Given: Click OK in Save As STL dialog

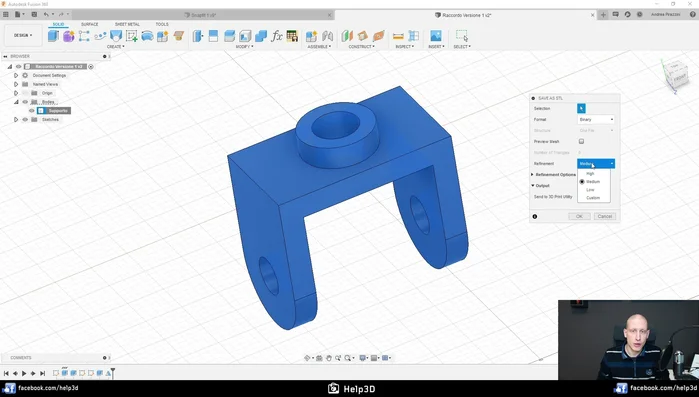Looking at the screenshot, I should [x=579, y=216].
